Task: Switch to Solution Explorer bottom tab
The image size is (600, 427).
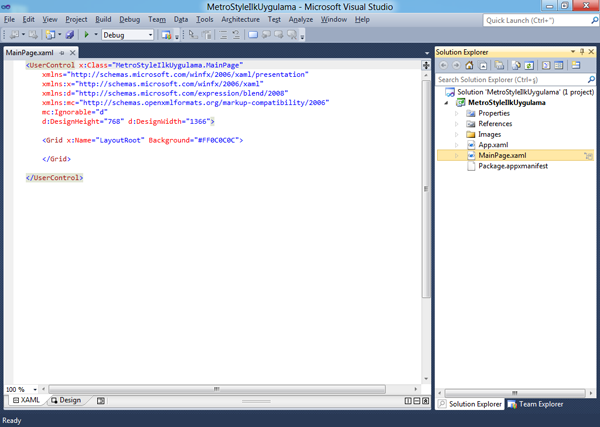Action: coord(470,404)
